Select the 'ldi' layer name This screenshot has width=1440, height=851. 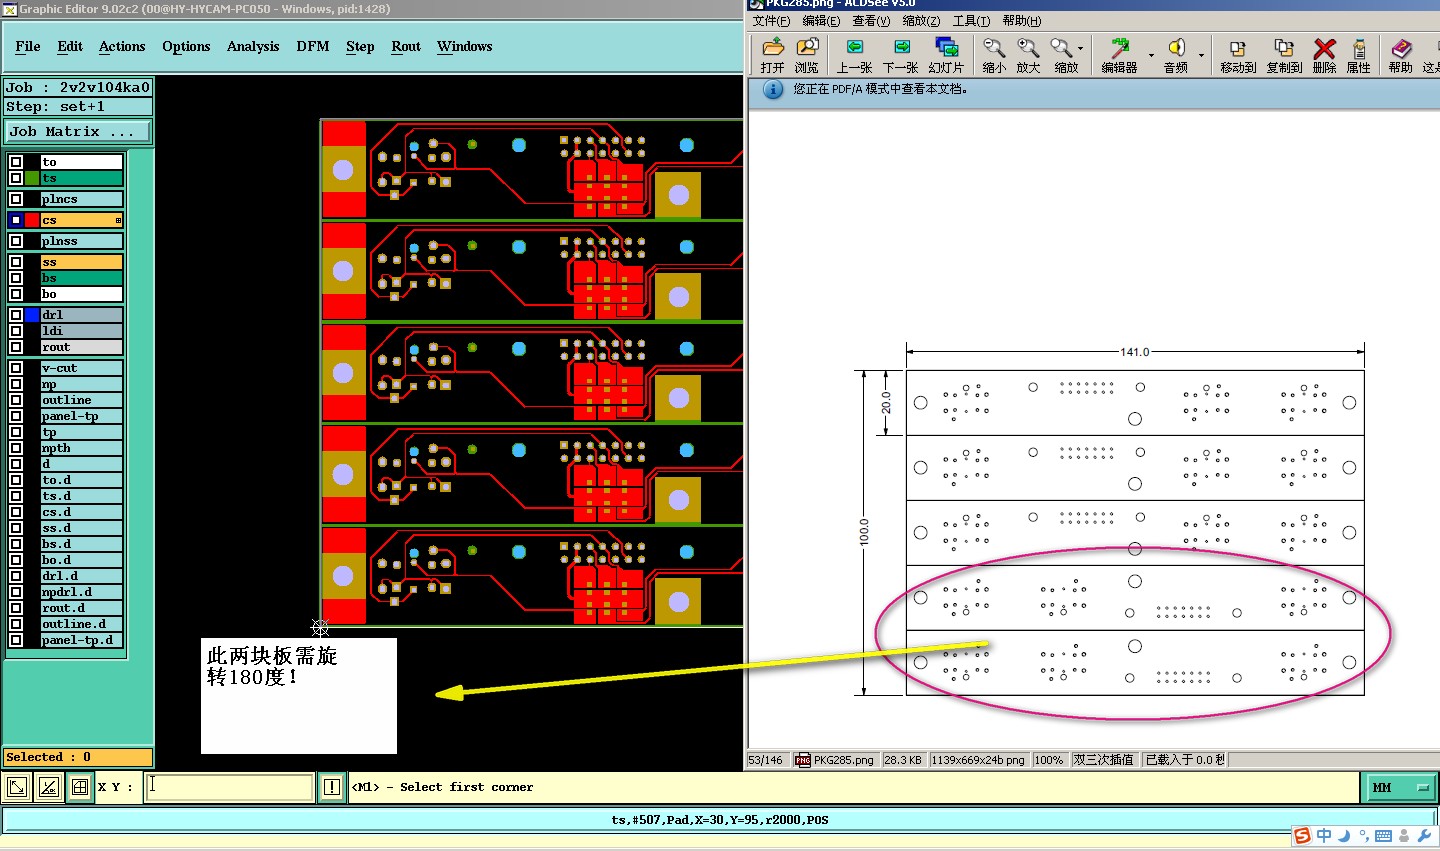click(81, 331)
